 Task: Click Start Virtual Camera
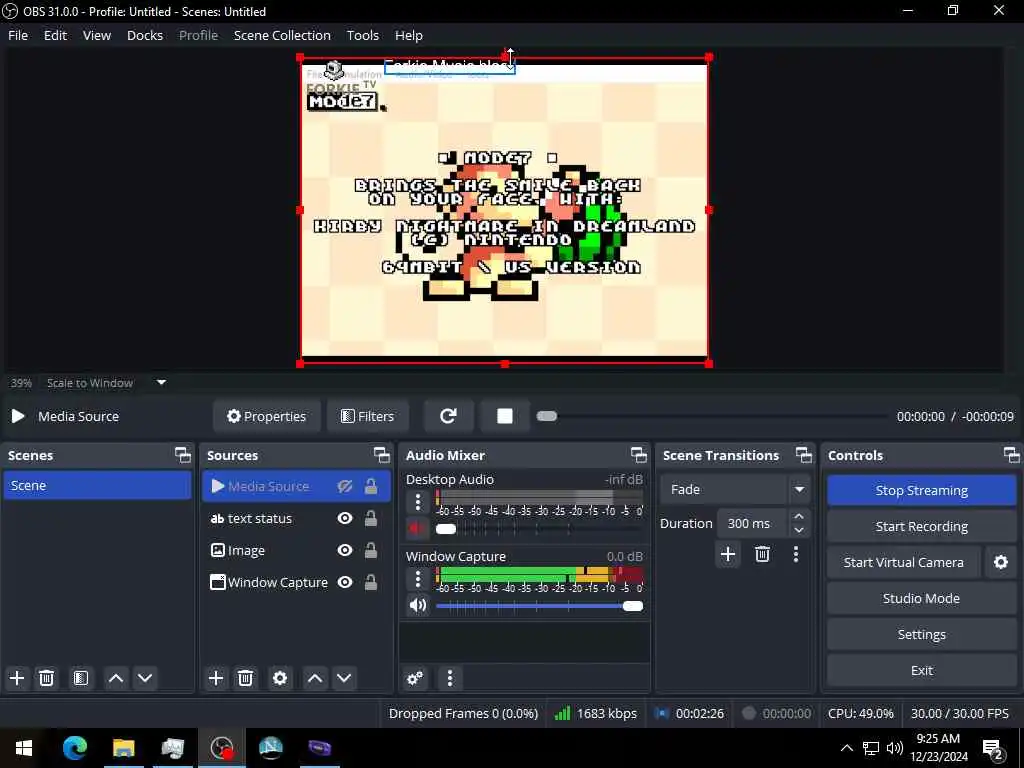pos(903,562)
